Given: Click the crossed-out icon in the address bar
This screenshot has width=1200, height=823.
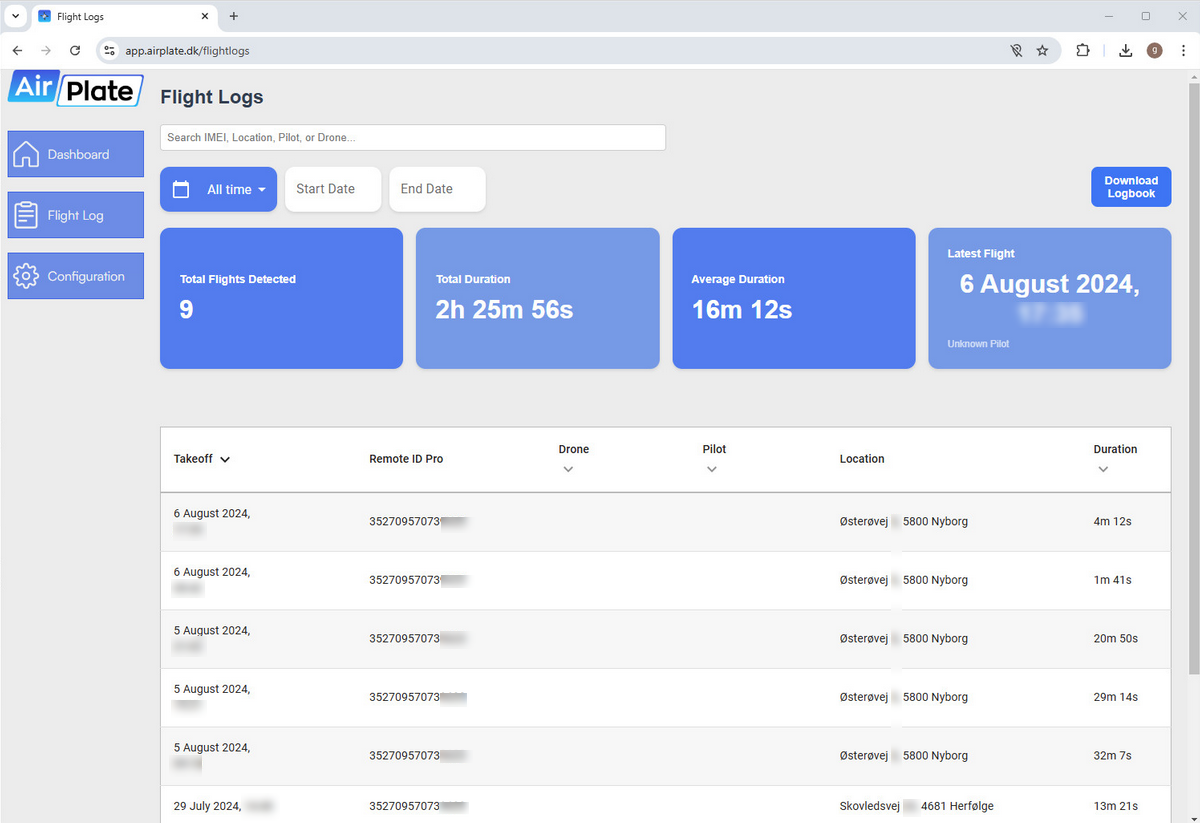Looking at the screenshot, I should point(1016,50).
